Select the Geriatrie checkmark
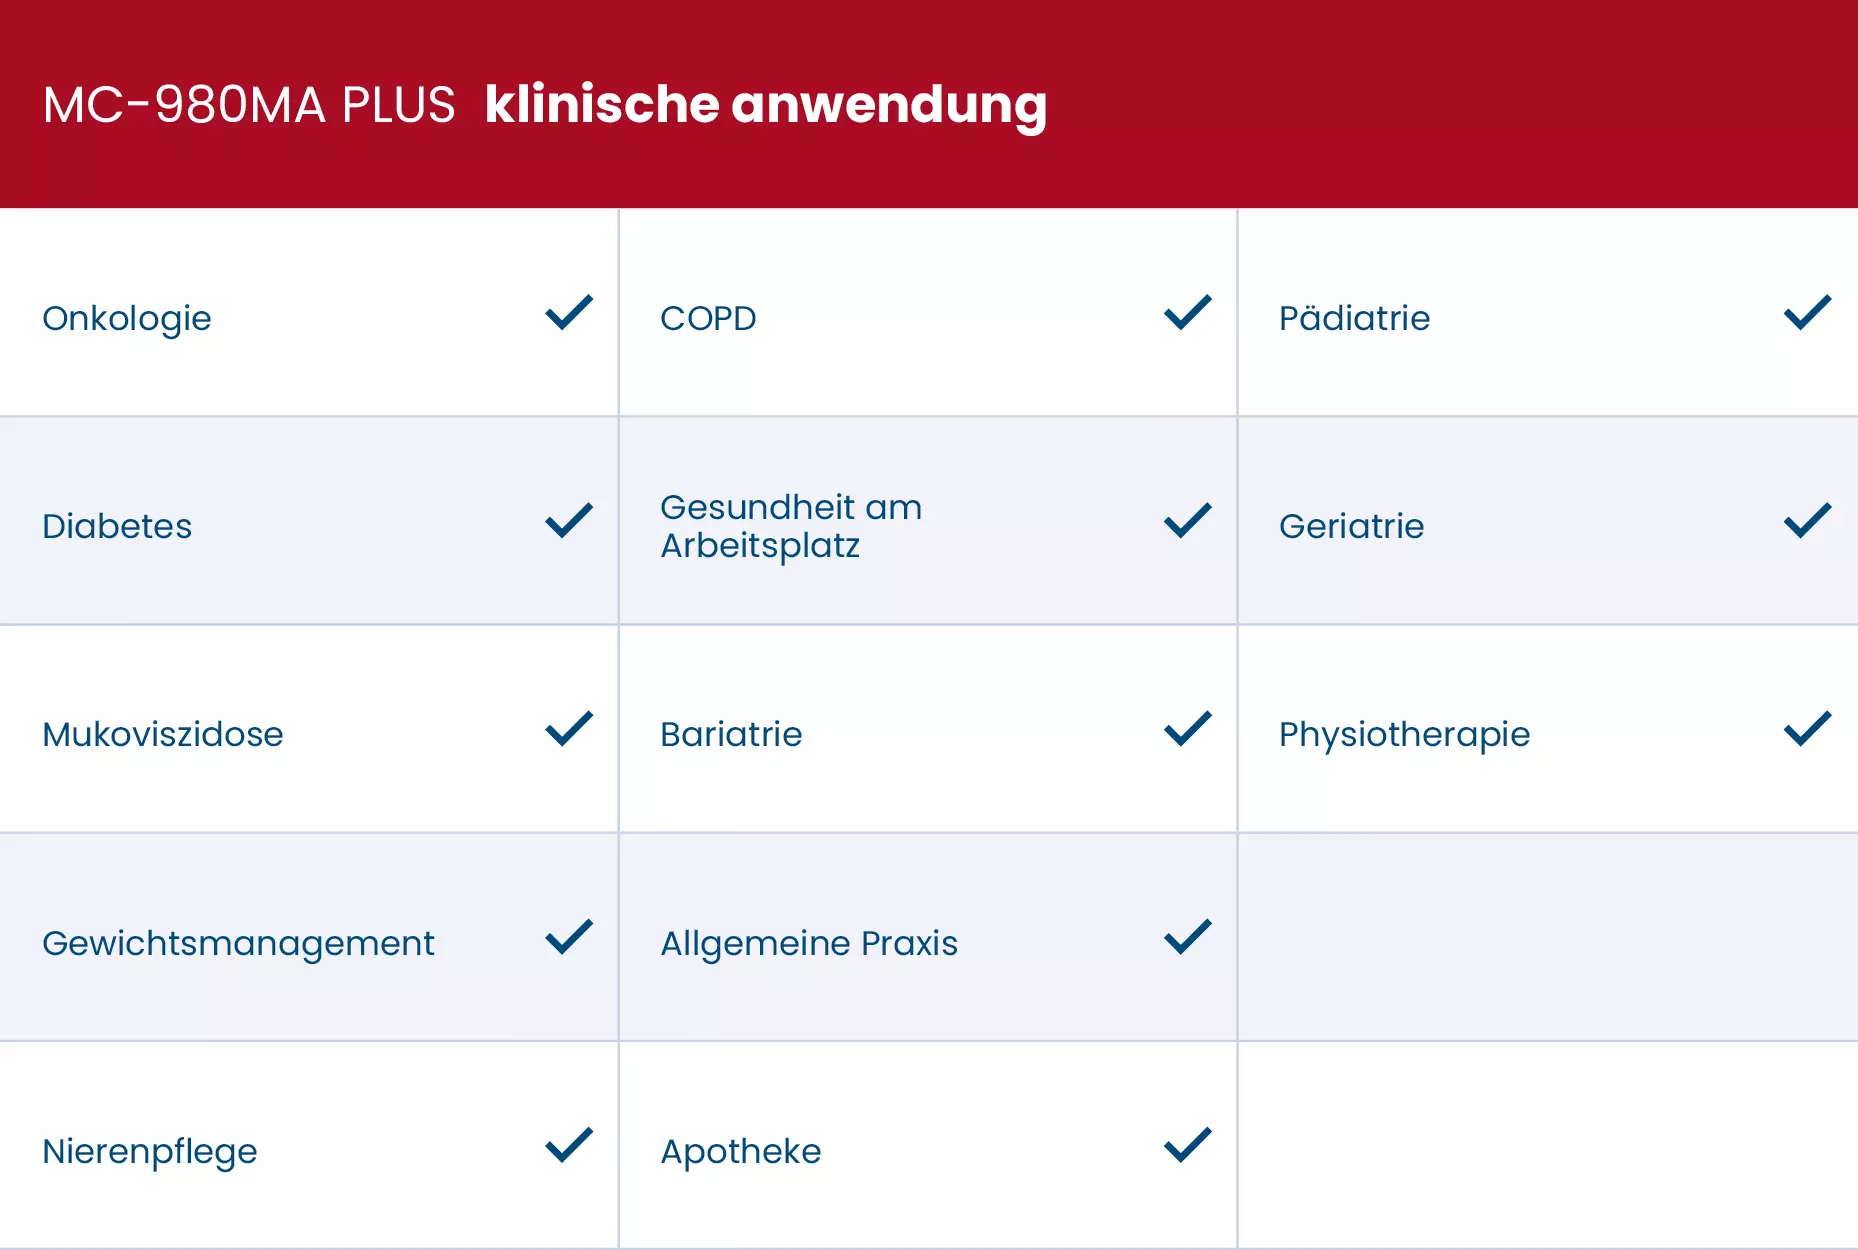This screenshot has height=1250, width=1858. (1808, 521)
